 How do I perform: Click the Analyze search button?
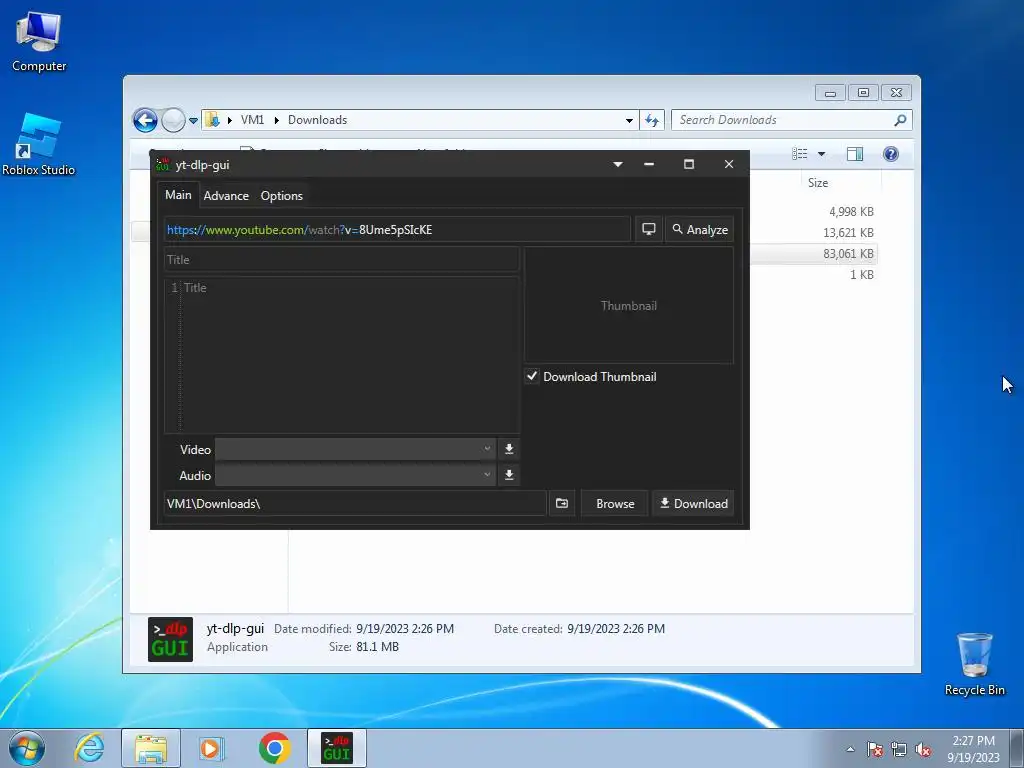pyautogui.click(x=699, y=229)
